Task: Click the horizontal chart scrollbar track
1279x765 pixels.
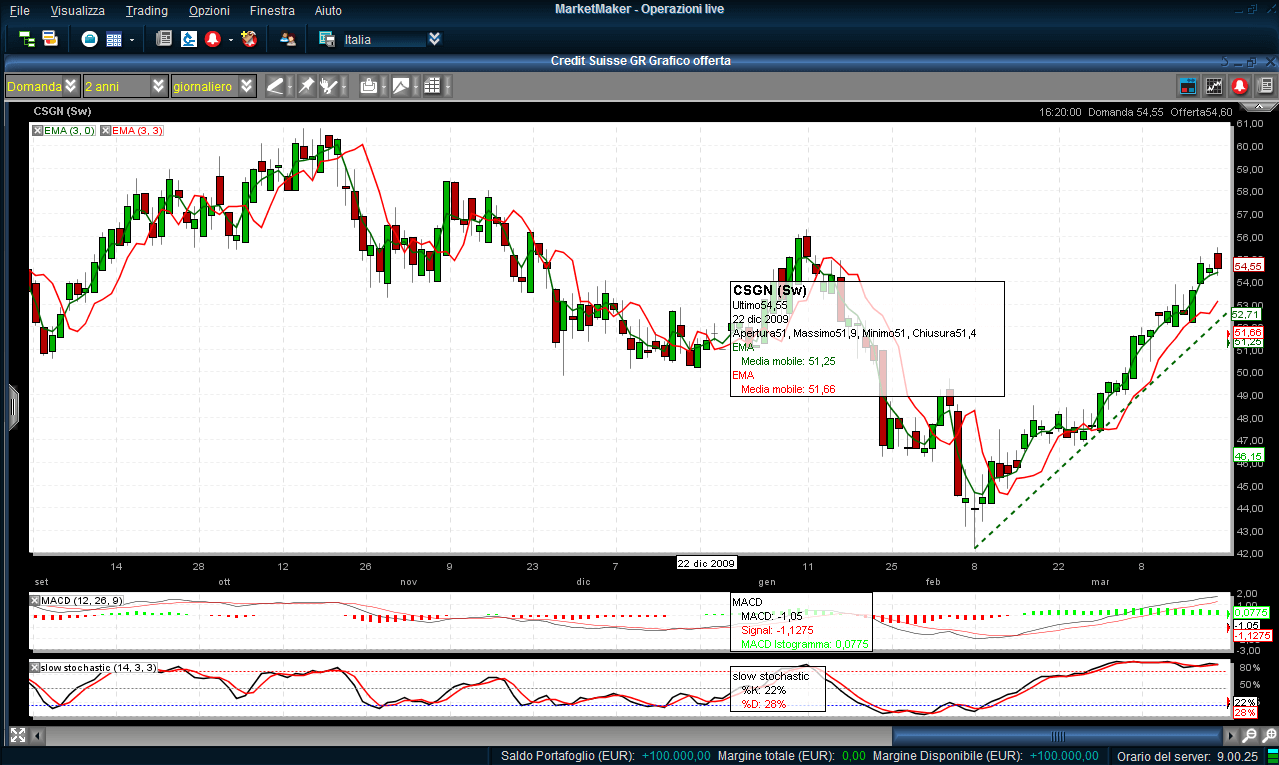Action: click(x=640, y=736)
